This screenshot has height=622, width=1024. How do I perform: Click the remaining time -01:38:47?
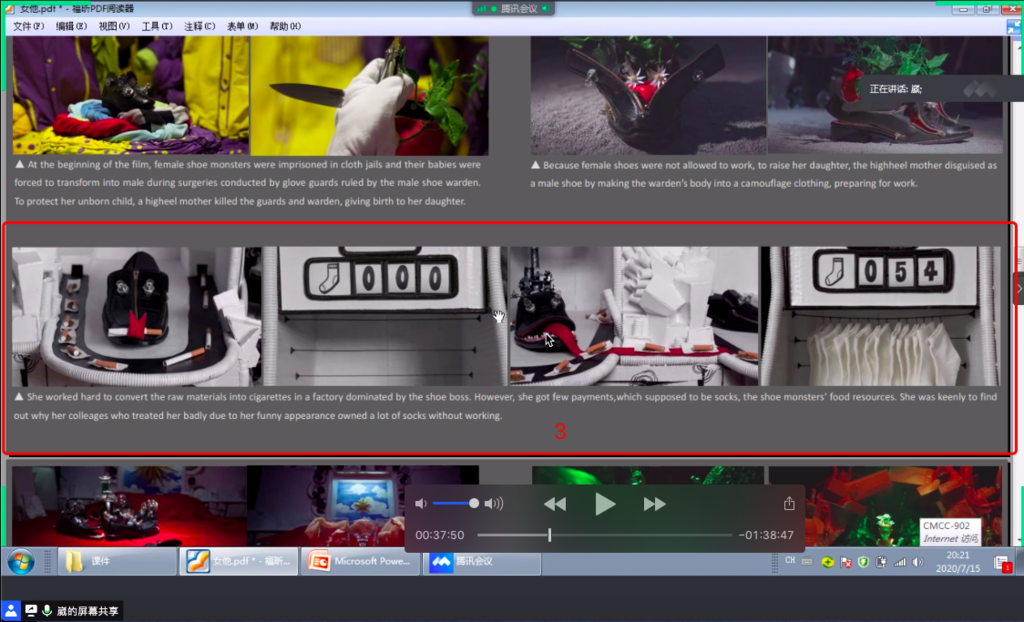766,535
